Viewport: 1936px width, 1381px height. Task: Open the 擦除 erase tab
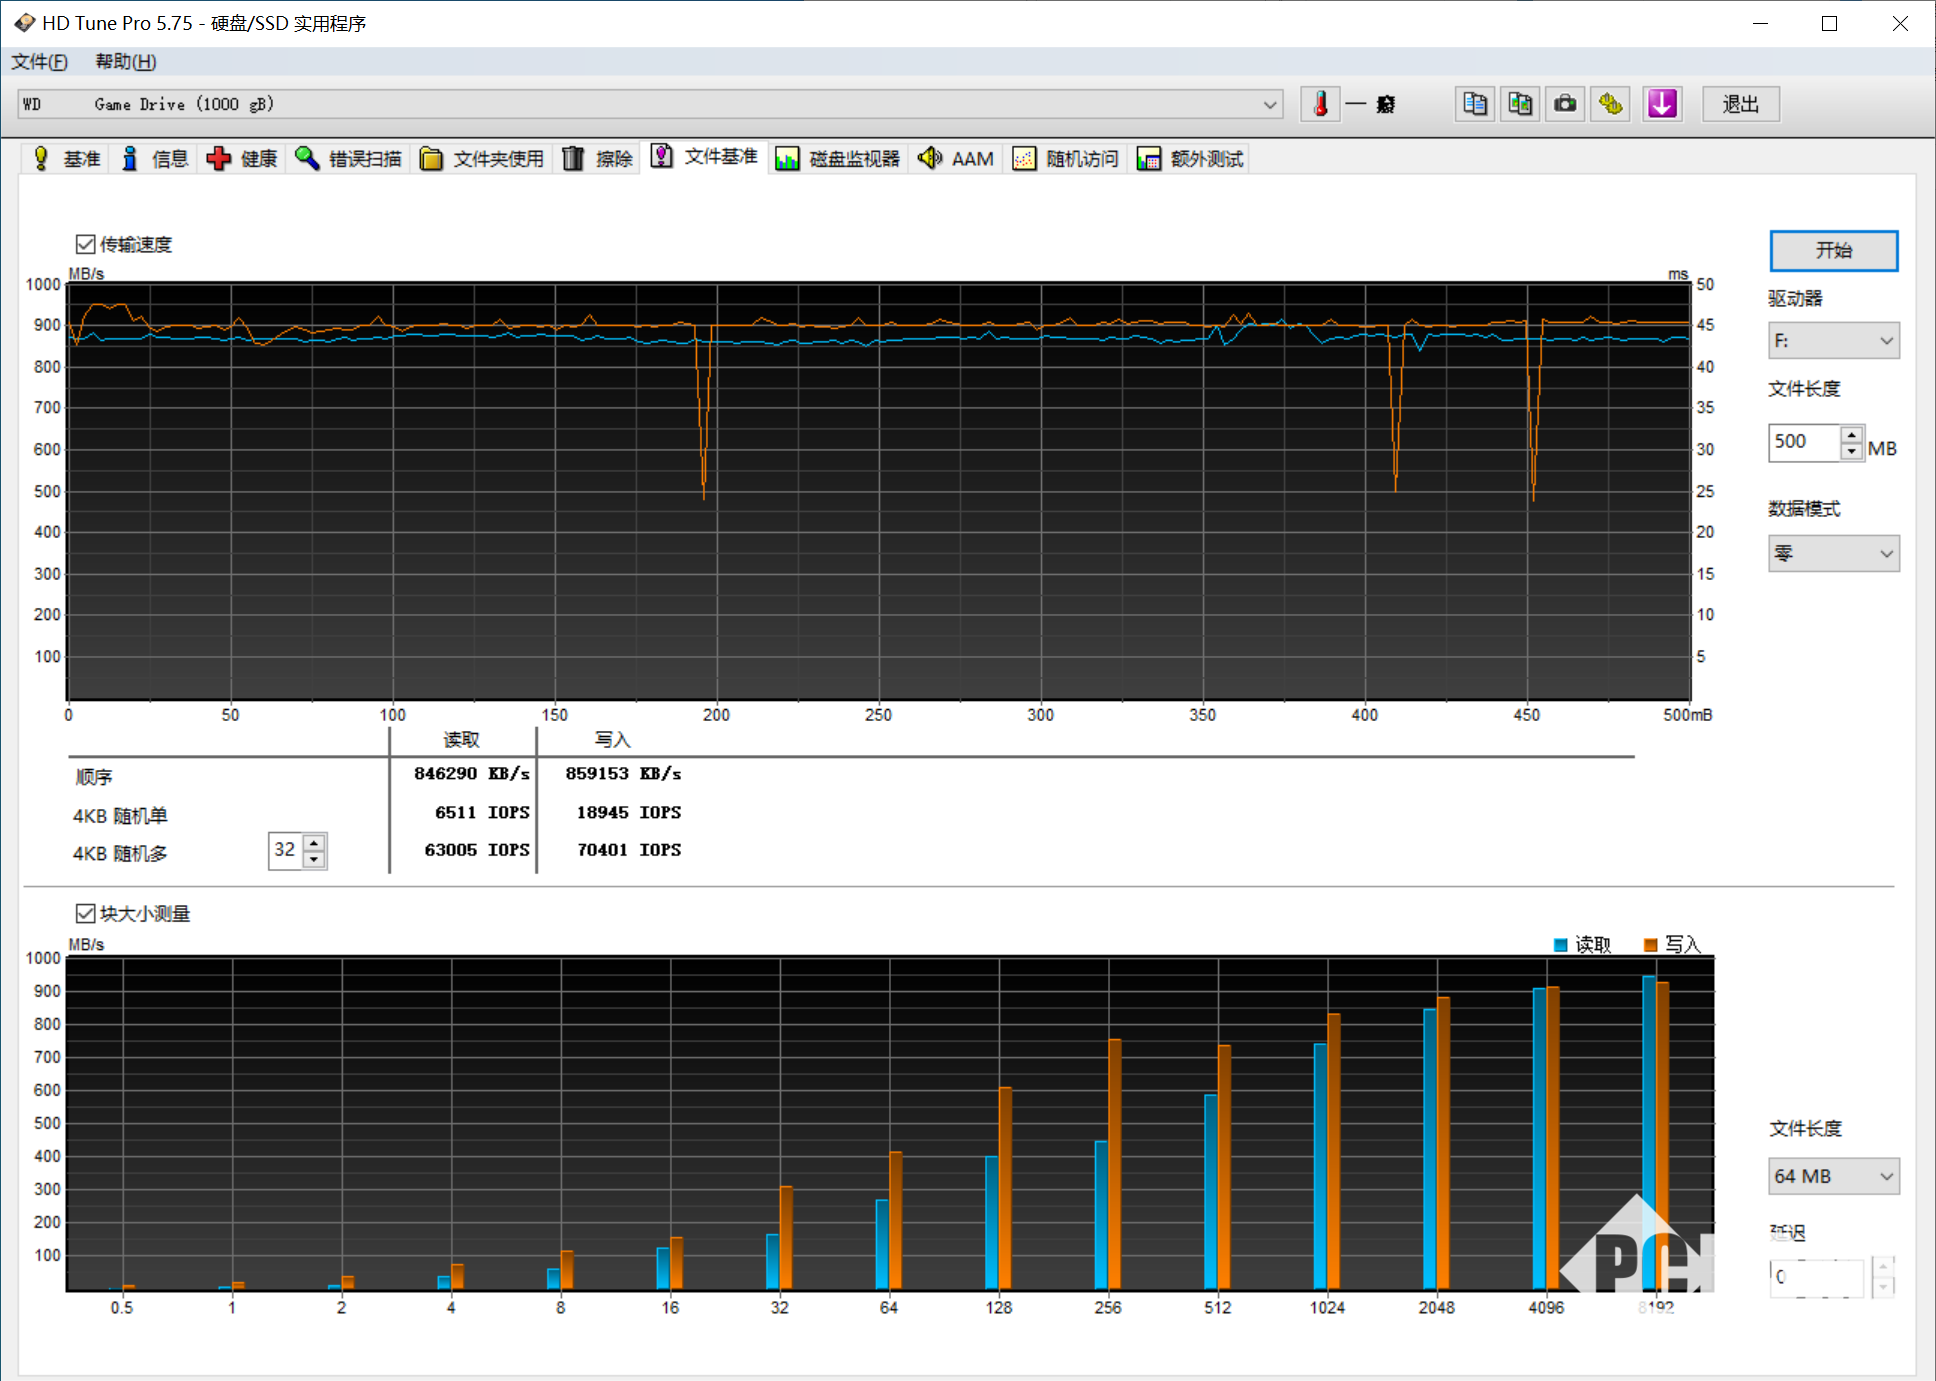pos(598,159)
